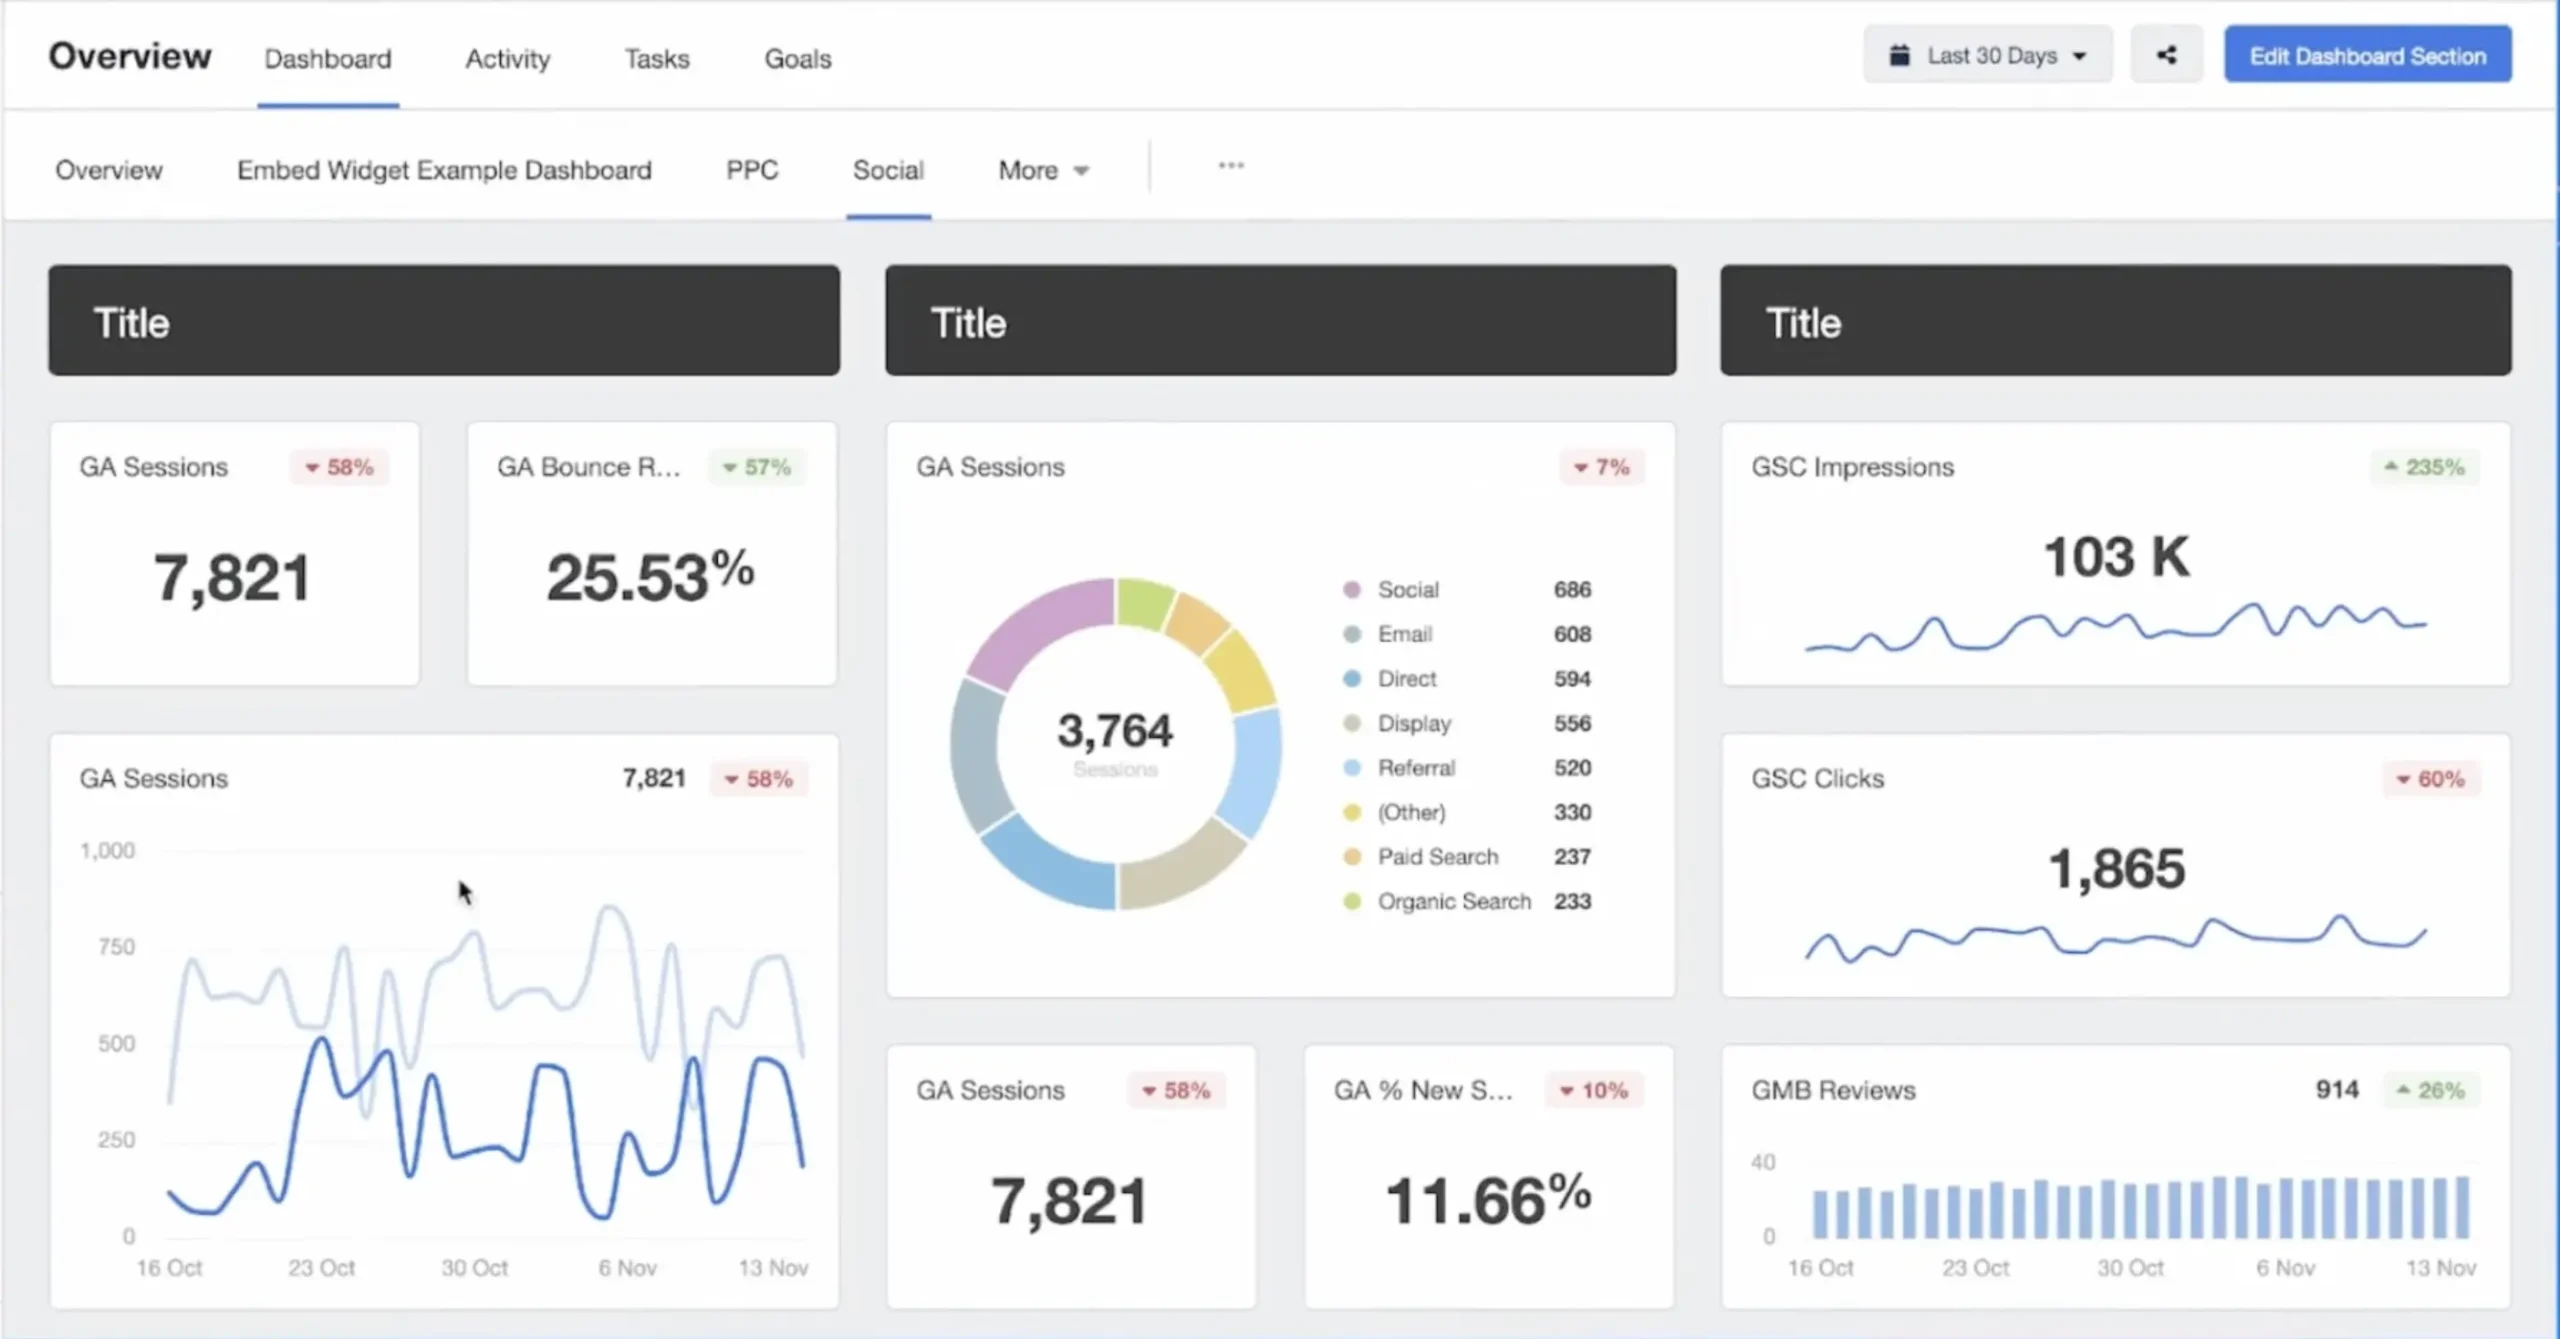Viewport: 2560px width, 1339px height.
Task: Toggle the GA Bounce Rate metric card
Action: click(x=650, y=552)
